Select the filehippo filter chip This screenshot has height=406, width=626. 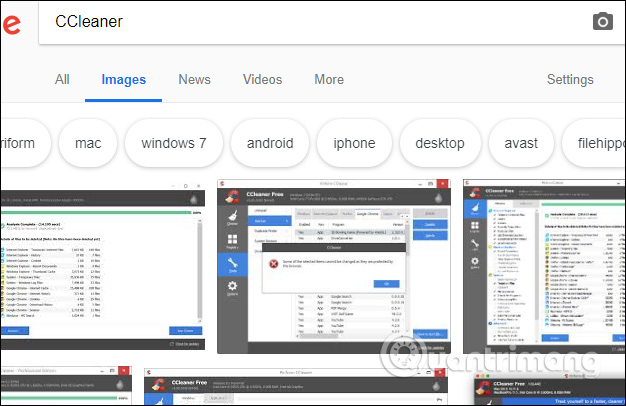(594, 143)
